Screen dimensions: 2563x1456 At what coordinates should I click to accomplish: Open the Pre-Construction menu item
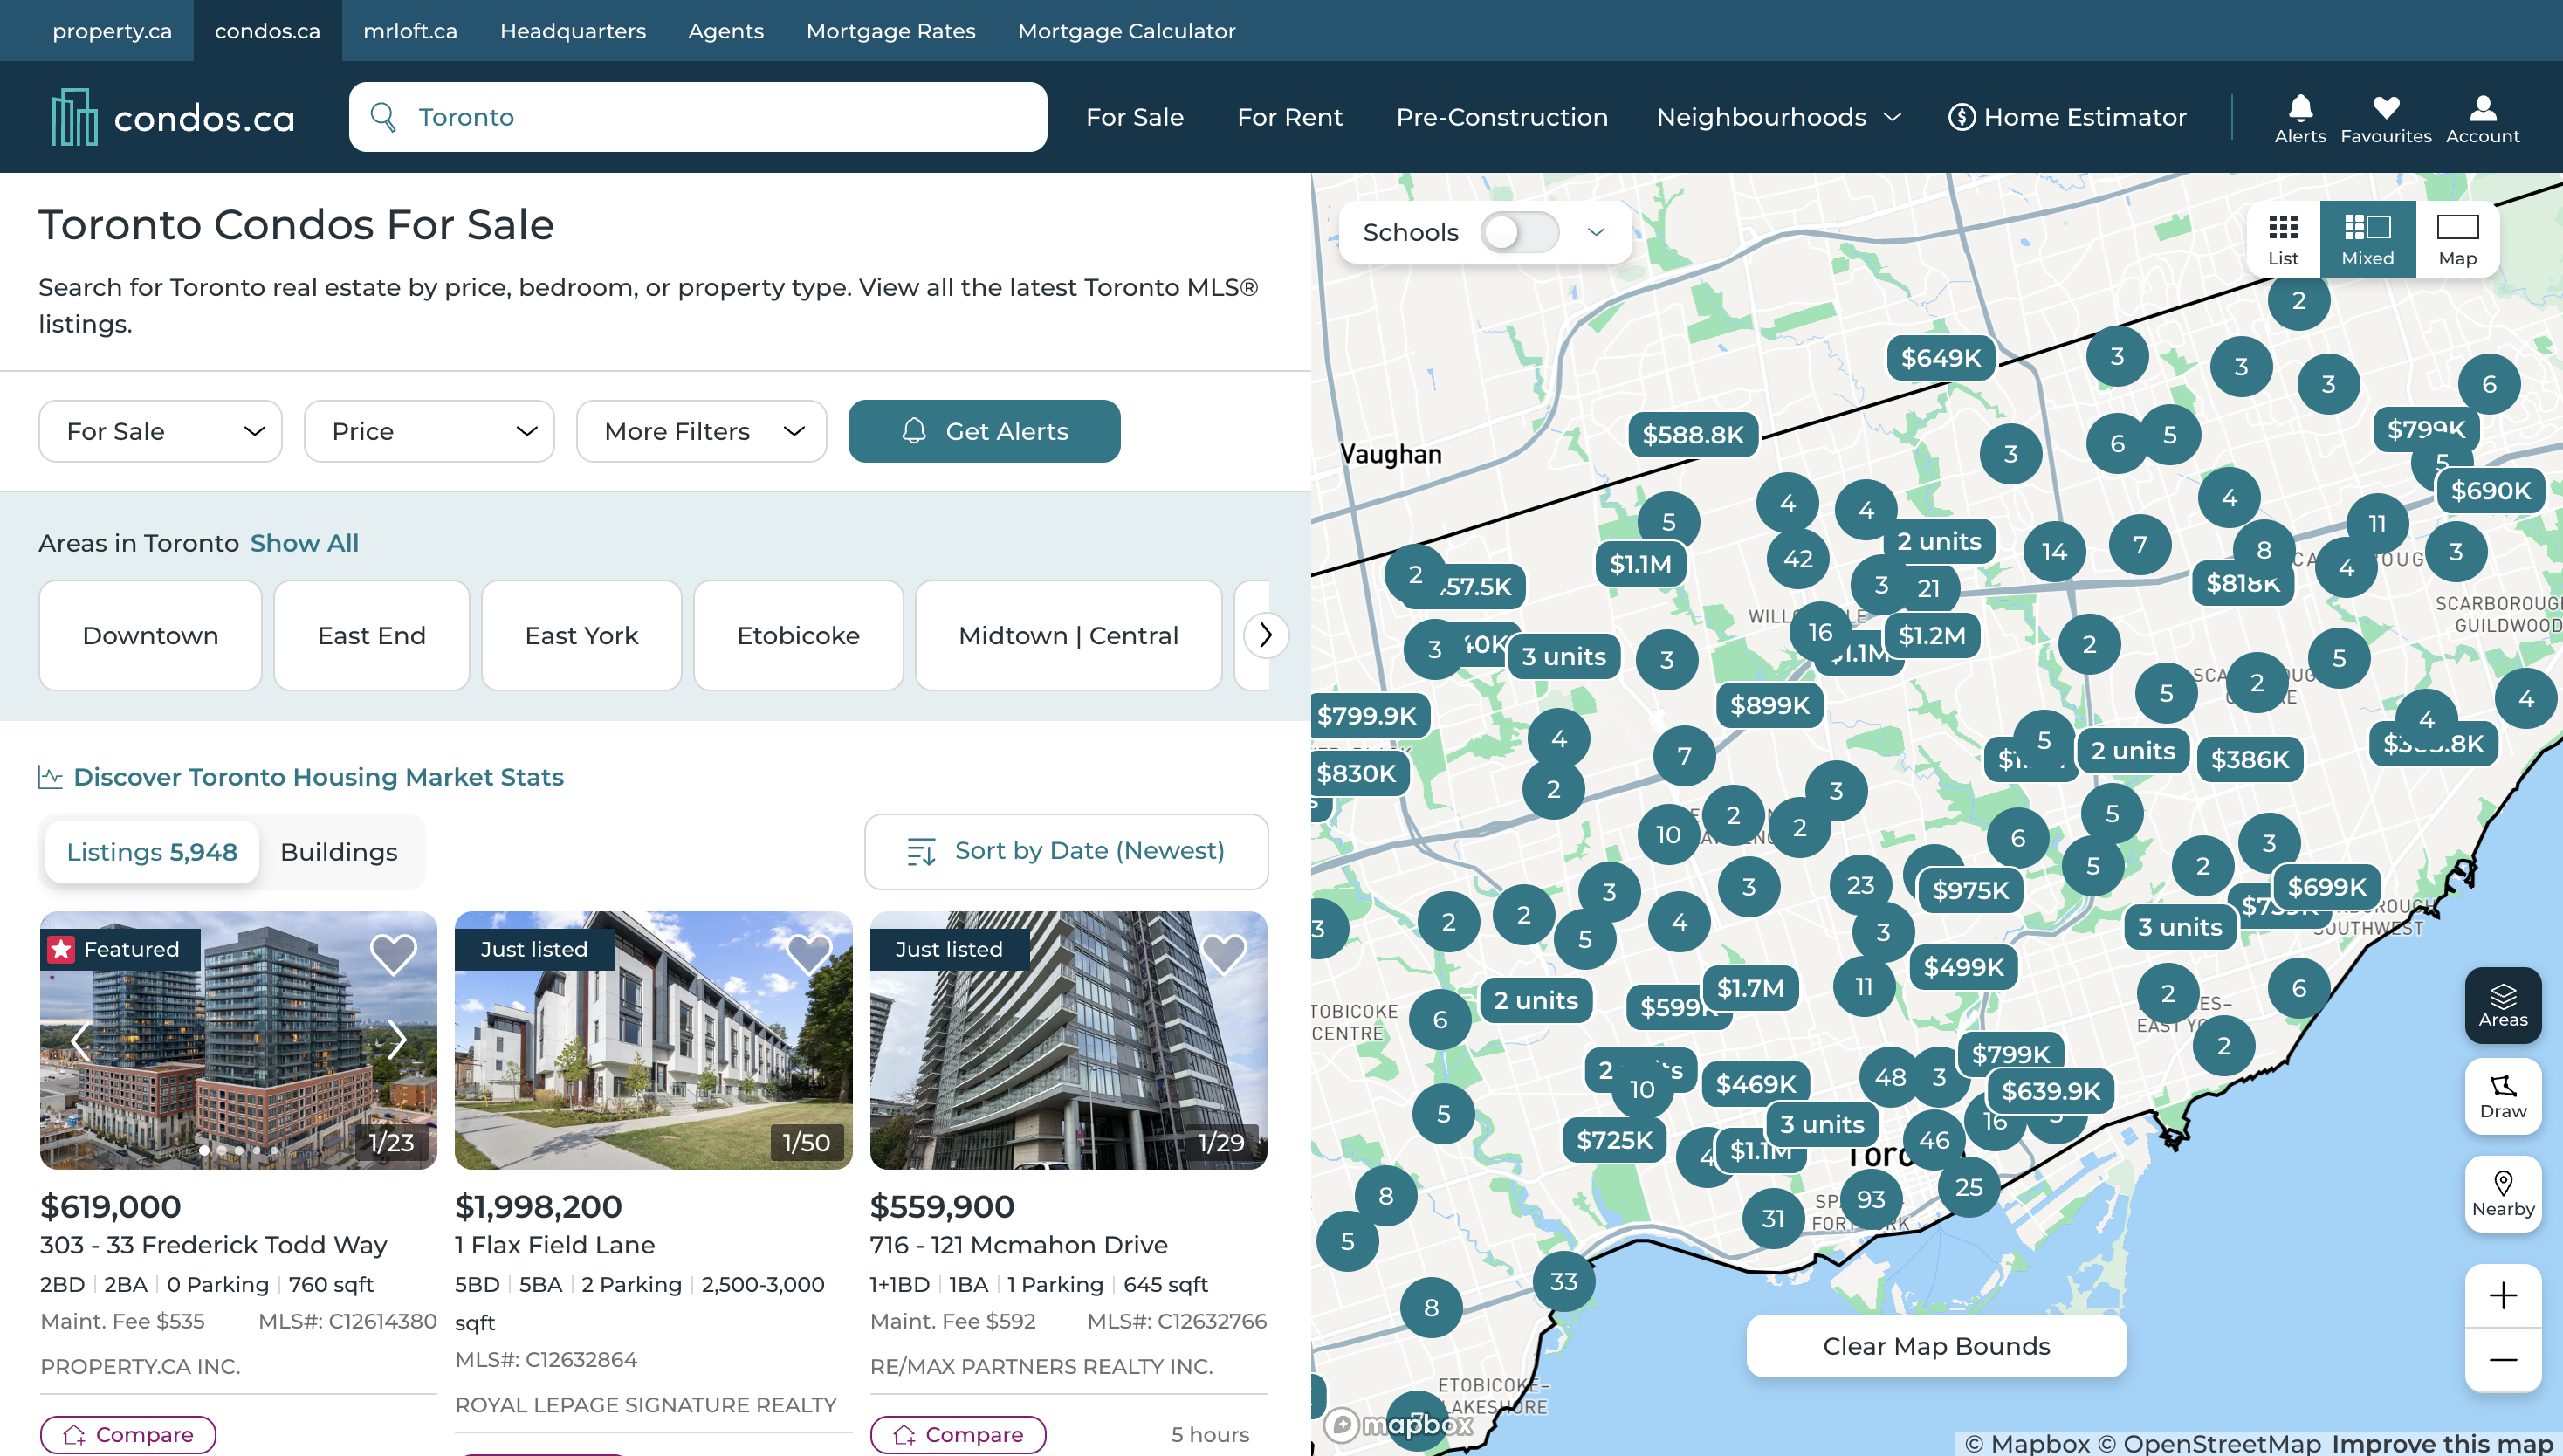coord(1501,117)
